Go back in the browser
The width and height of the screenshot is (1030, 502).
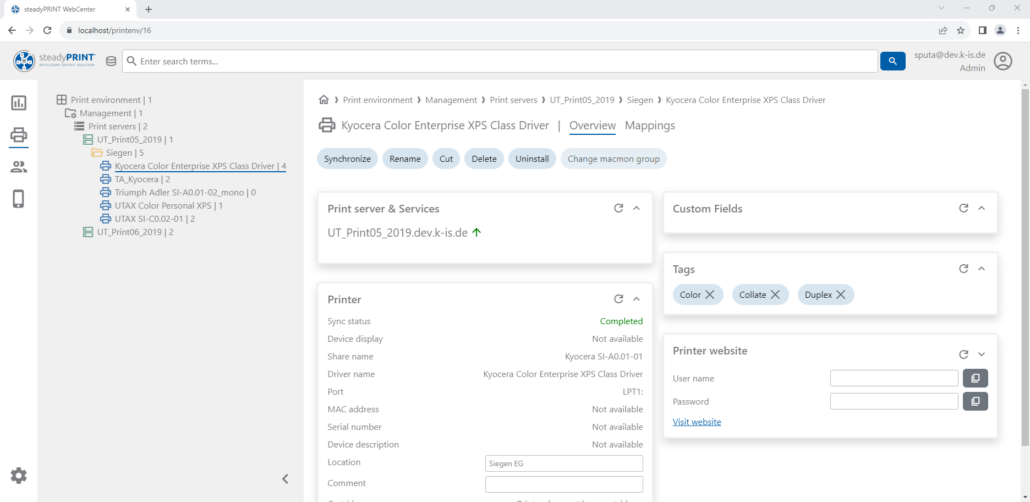pyautogui.click(x=12, y=30)
